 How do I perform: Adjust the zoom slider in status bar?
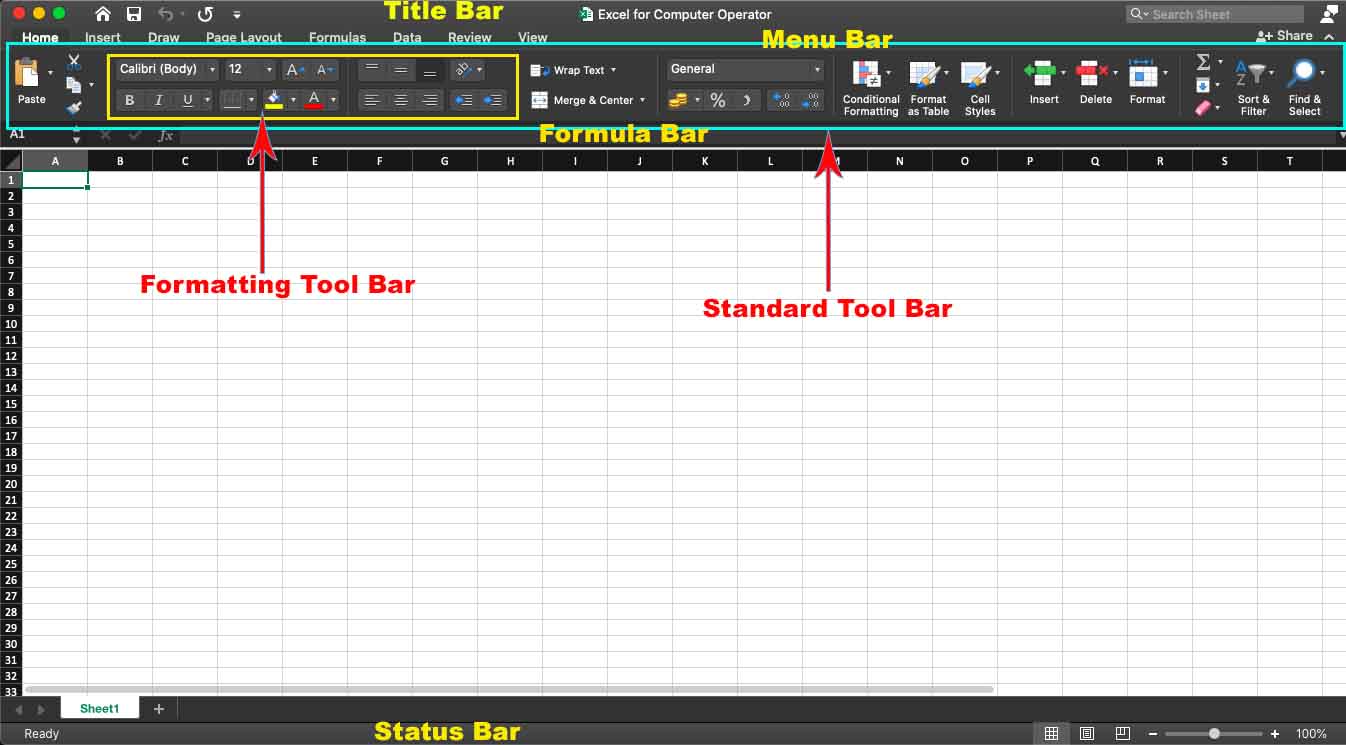(x=1214, y=733)
